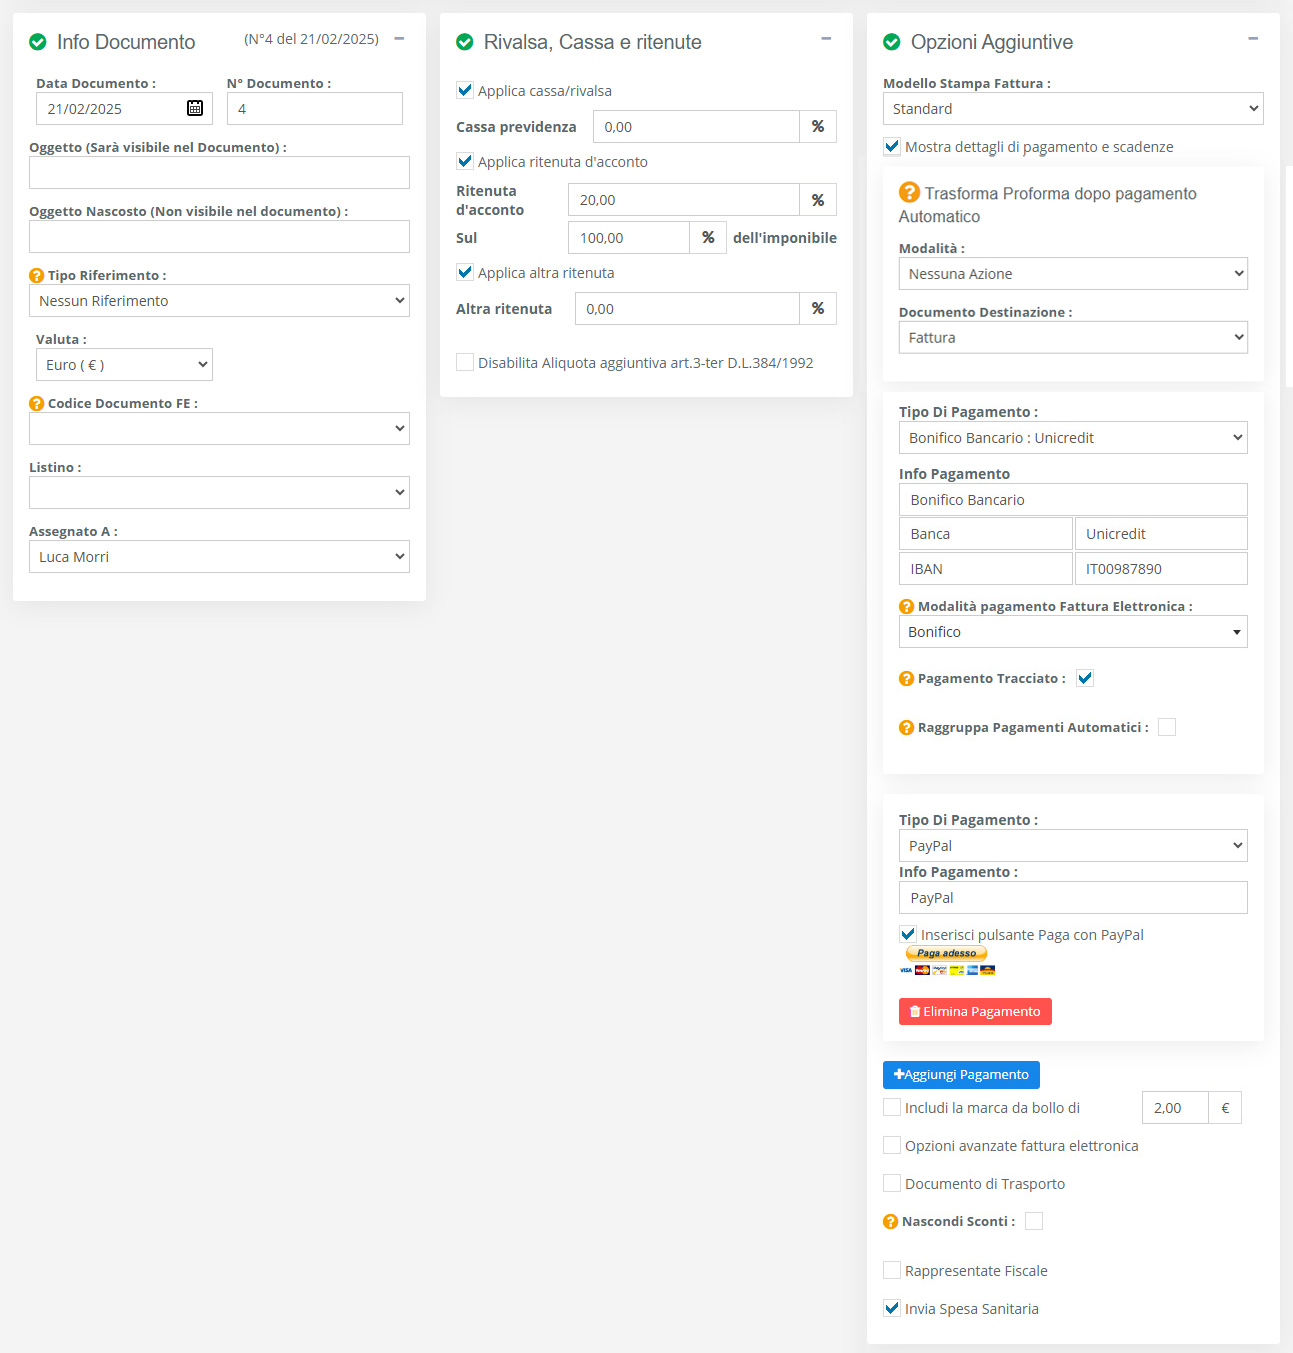
Task: Click the Oggetto visible text field
Action: point(219,173)
